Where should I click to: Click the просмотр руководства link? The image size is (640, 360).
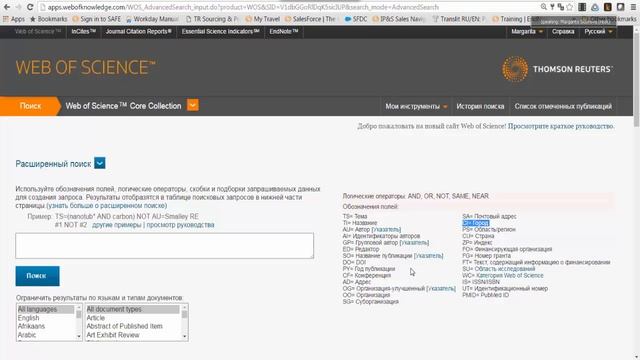click(x=180, y=225)
